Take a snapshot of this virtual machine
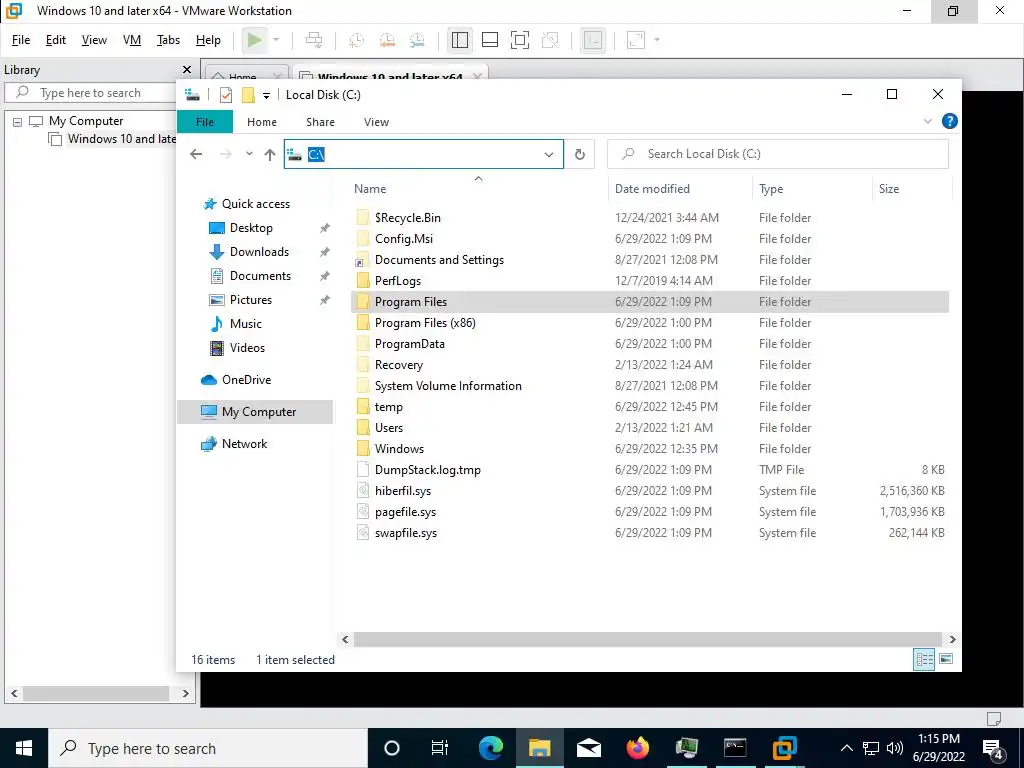This screenshot has width=1024, height=768. [357, 40]
